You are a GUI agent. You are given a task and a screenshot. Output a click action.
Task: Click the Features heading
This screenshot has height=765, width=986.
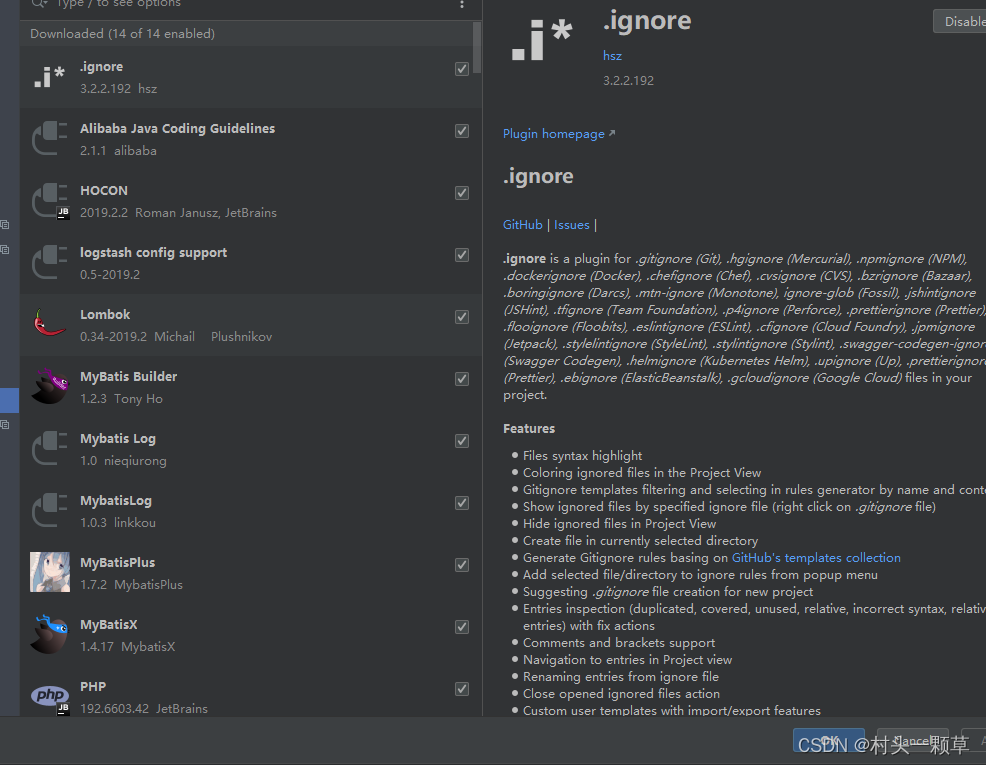pos(529,429)
